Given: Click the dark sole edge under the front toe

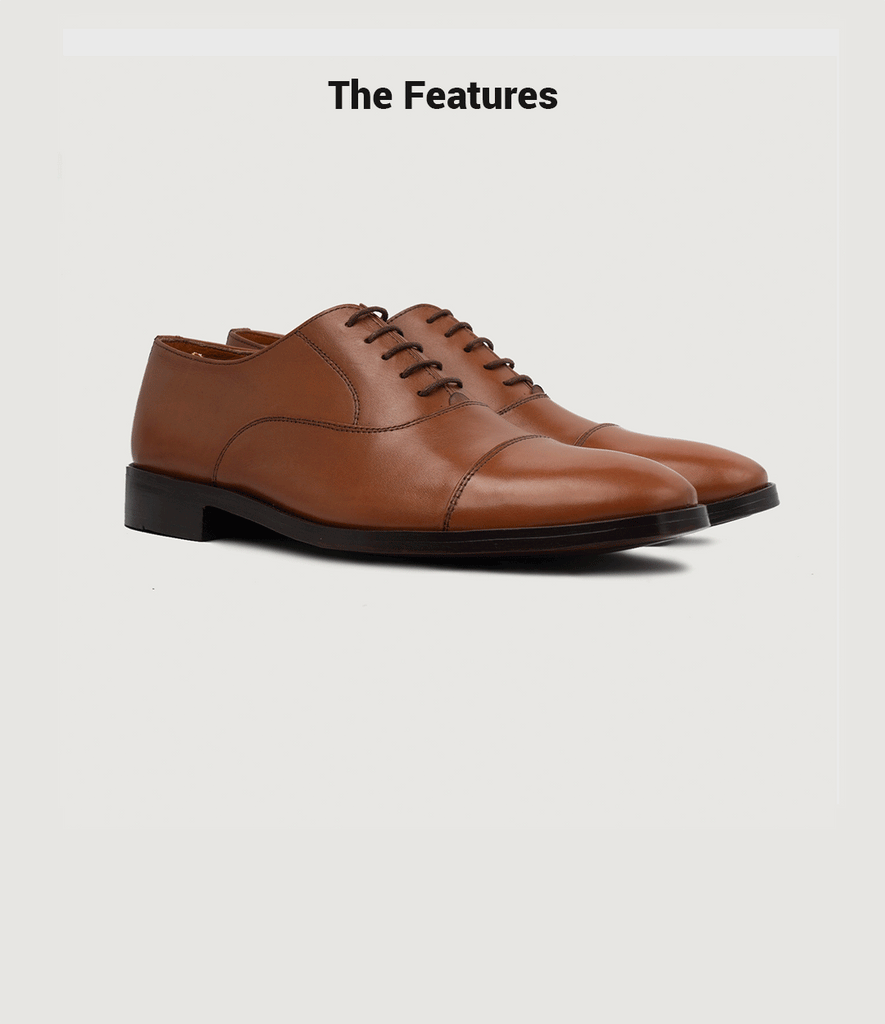Looking at the screenshot, I should click(575, 530).
